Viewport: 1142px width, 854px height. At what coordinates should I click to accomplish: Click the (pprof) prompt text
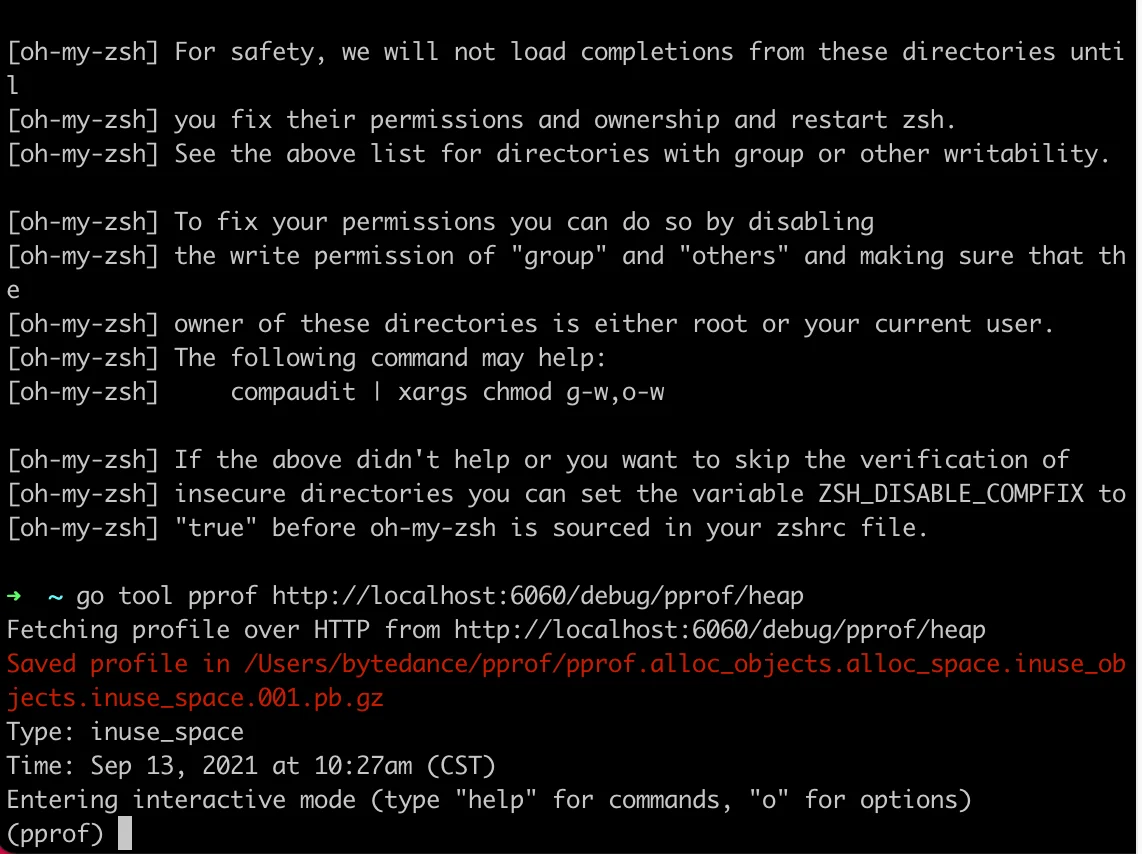pos(55,834)
